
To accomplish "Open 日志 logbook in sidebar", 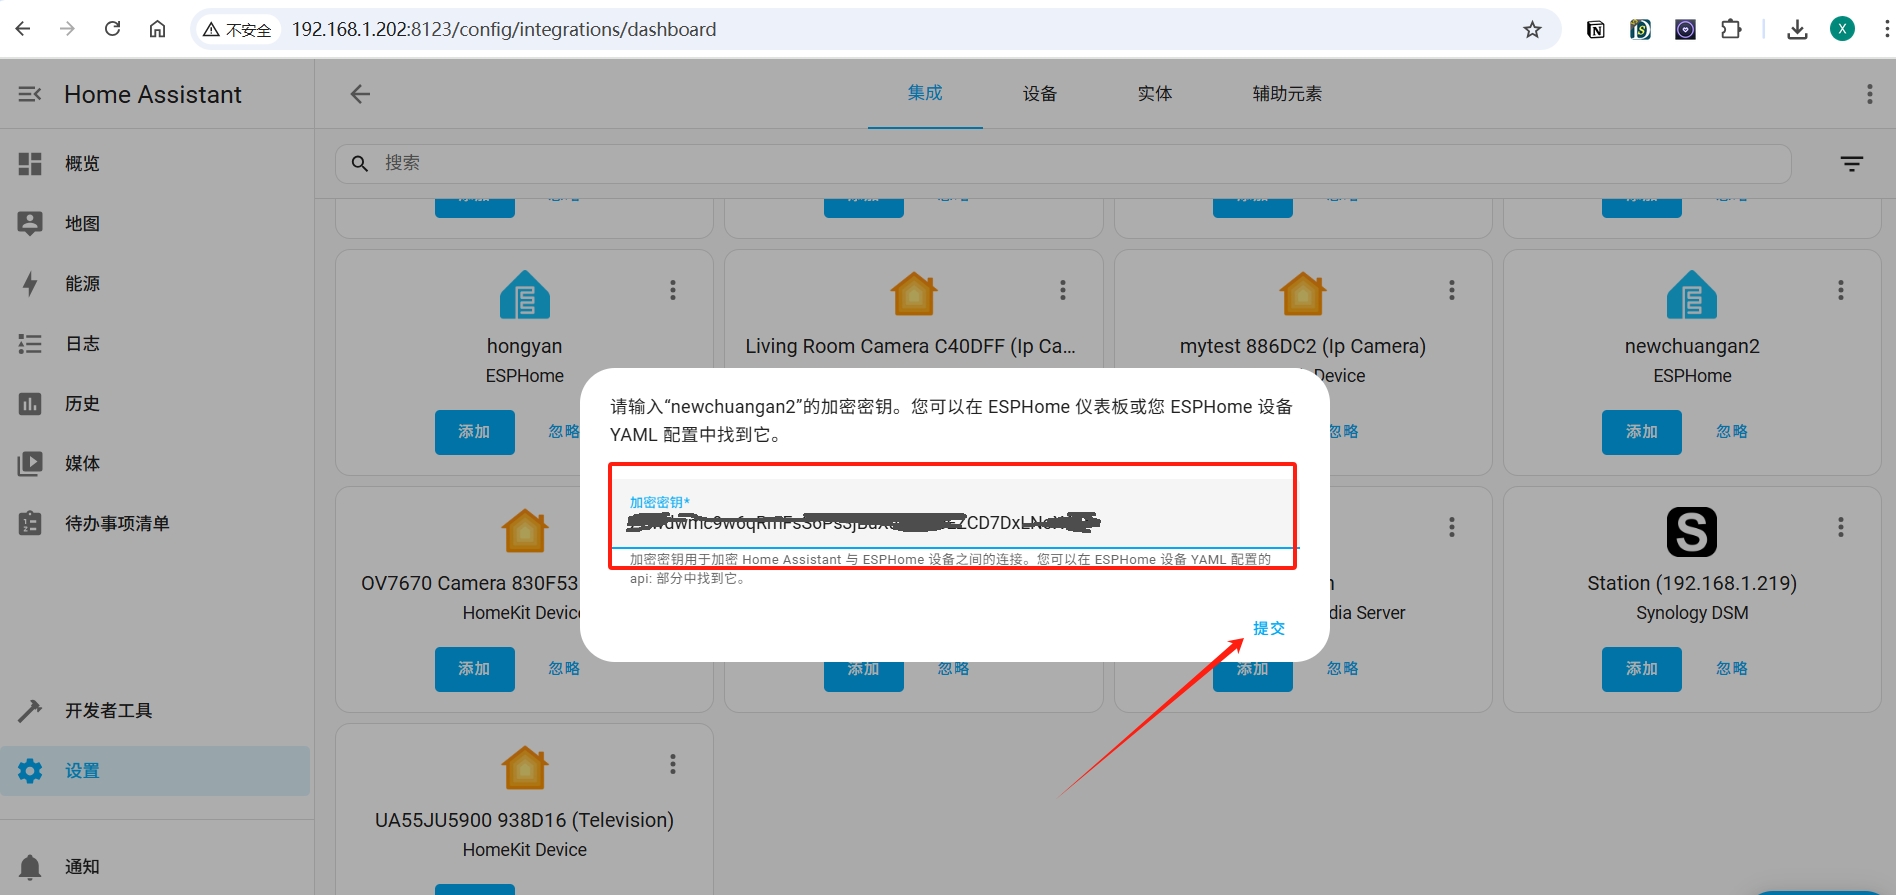I will click(x=155, y=343).
